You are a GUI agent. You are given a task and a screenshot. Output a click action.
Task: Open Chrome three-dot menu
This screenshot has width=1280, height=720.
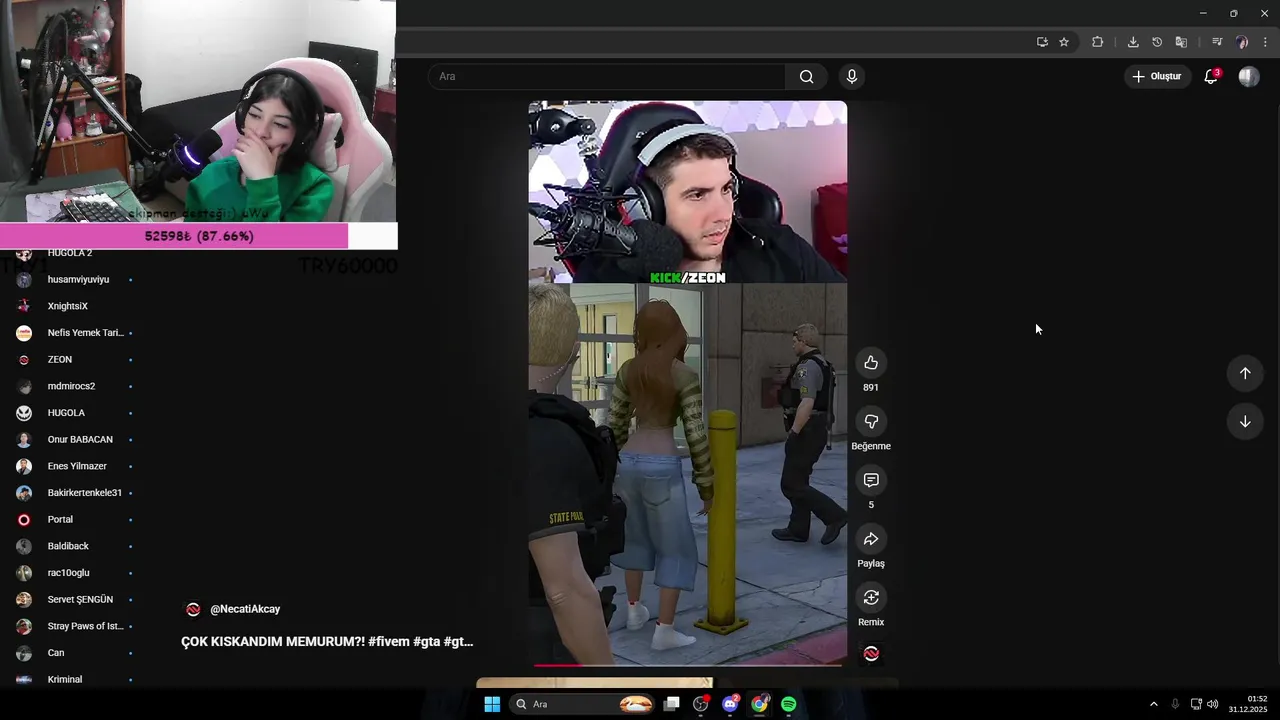tap(1265, 42)
